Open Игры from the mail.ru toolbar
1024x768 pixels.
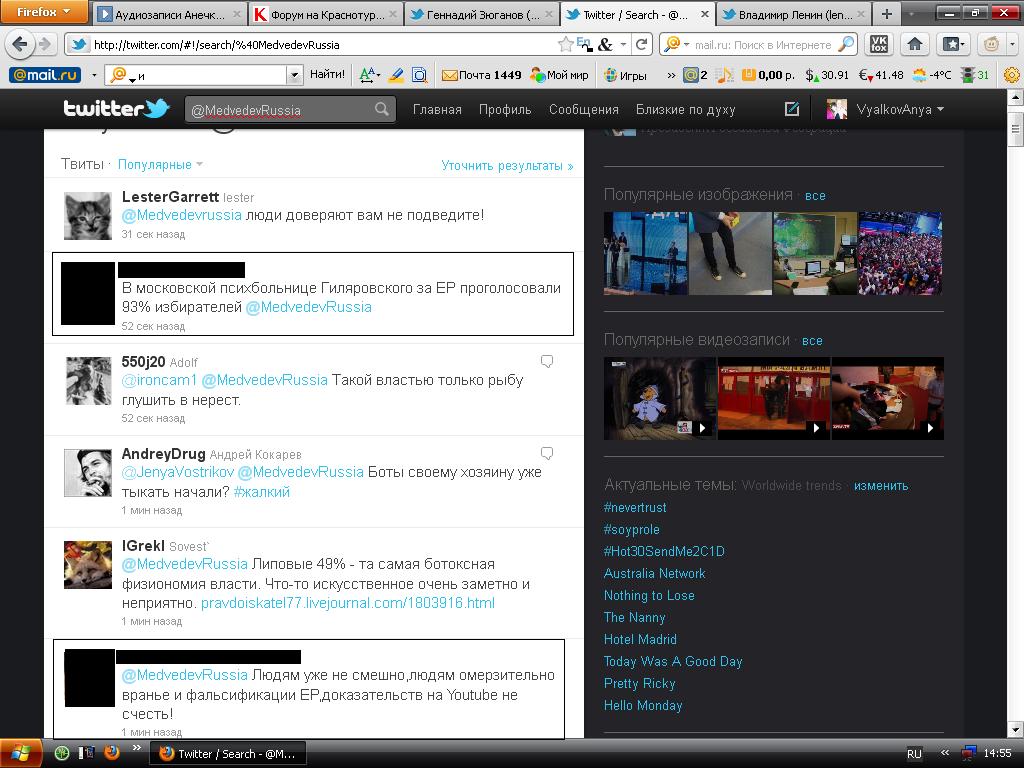click(x=625, y=75)
